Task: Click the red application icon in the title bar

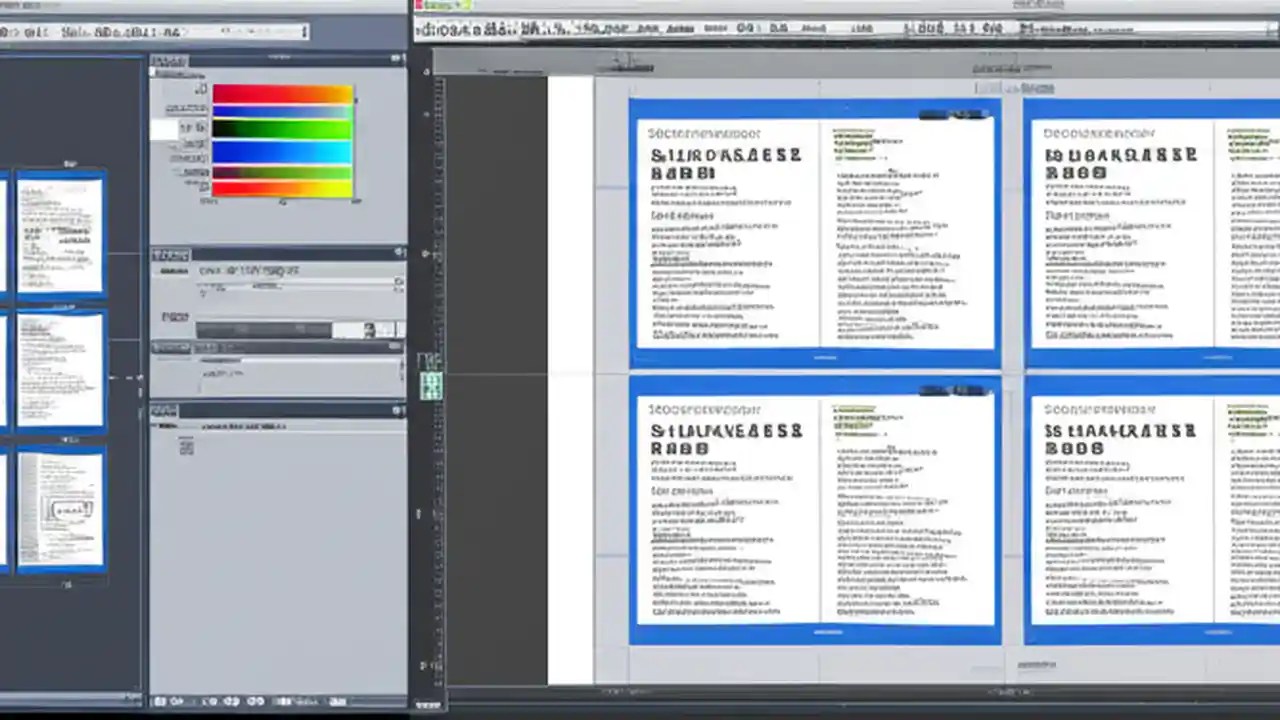Action: click(x=420, y=5)
